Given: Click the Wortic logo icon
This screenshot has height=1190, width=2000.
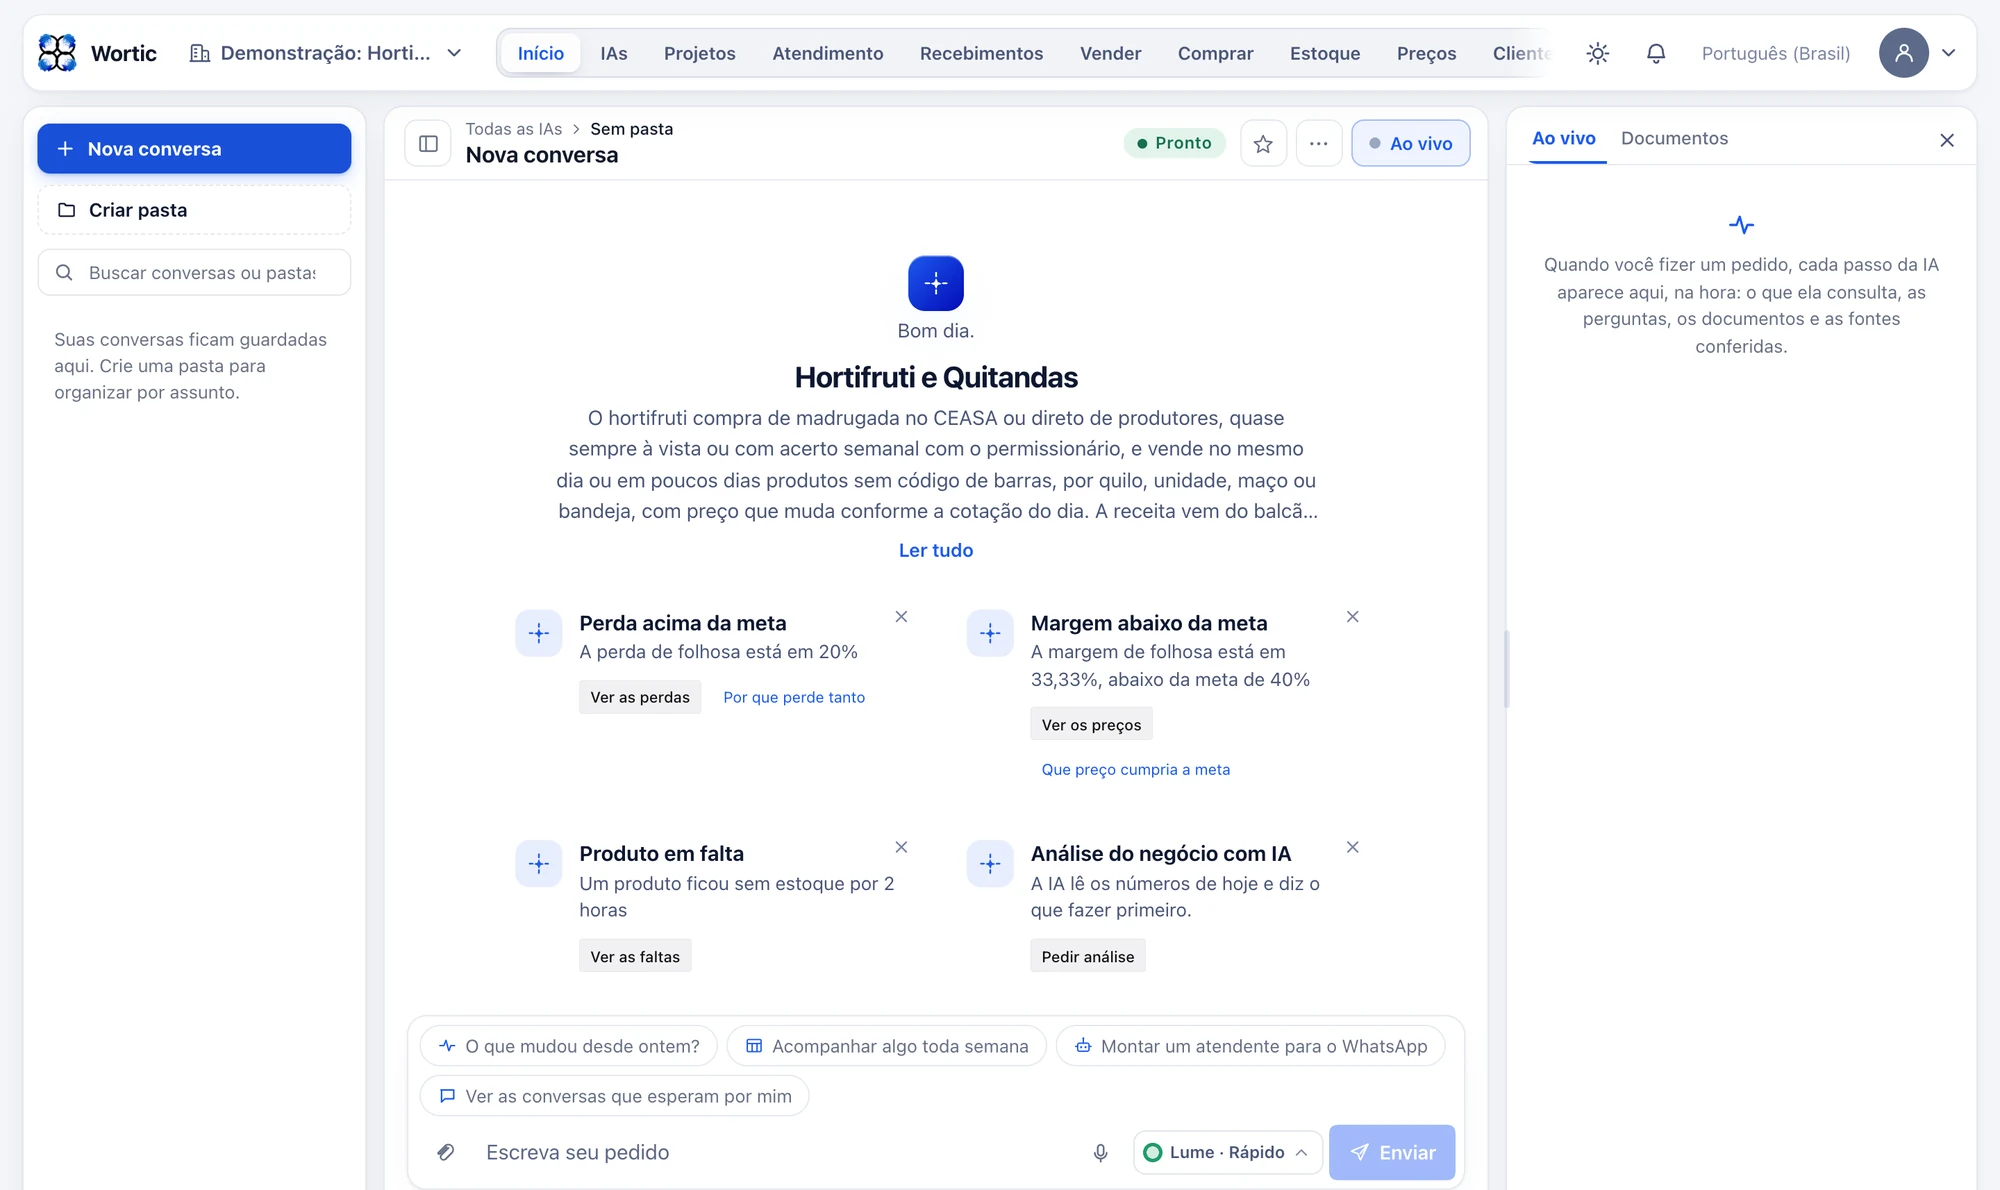Looking at the screenshot, I should coord(57,53).
